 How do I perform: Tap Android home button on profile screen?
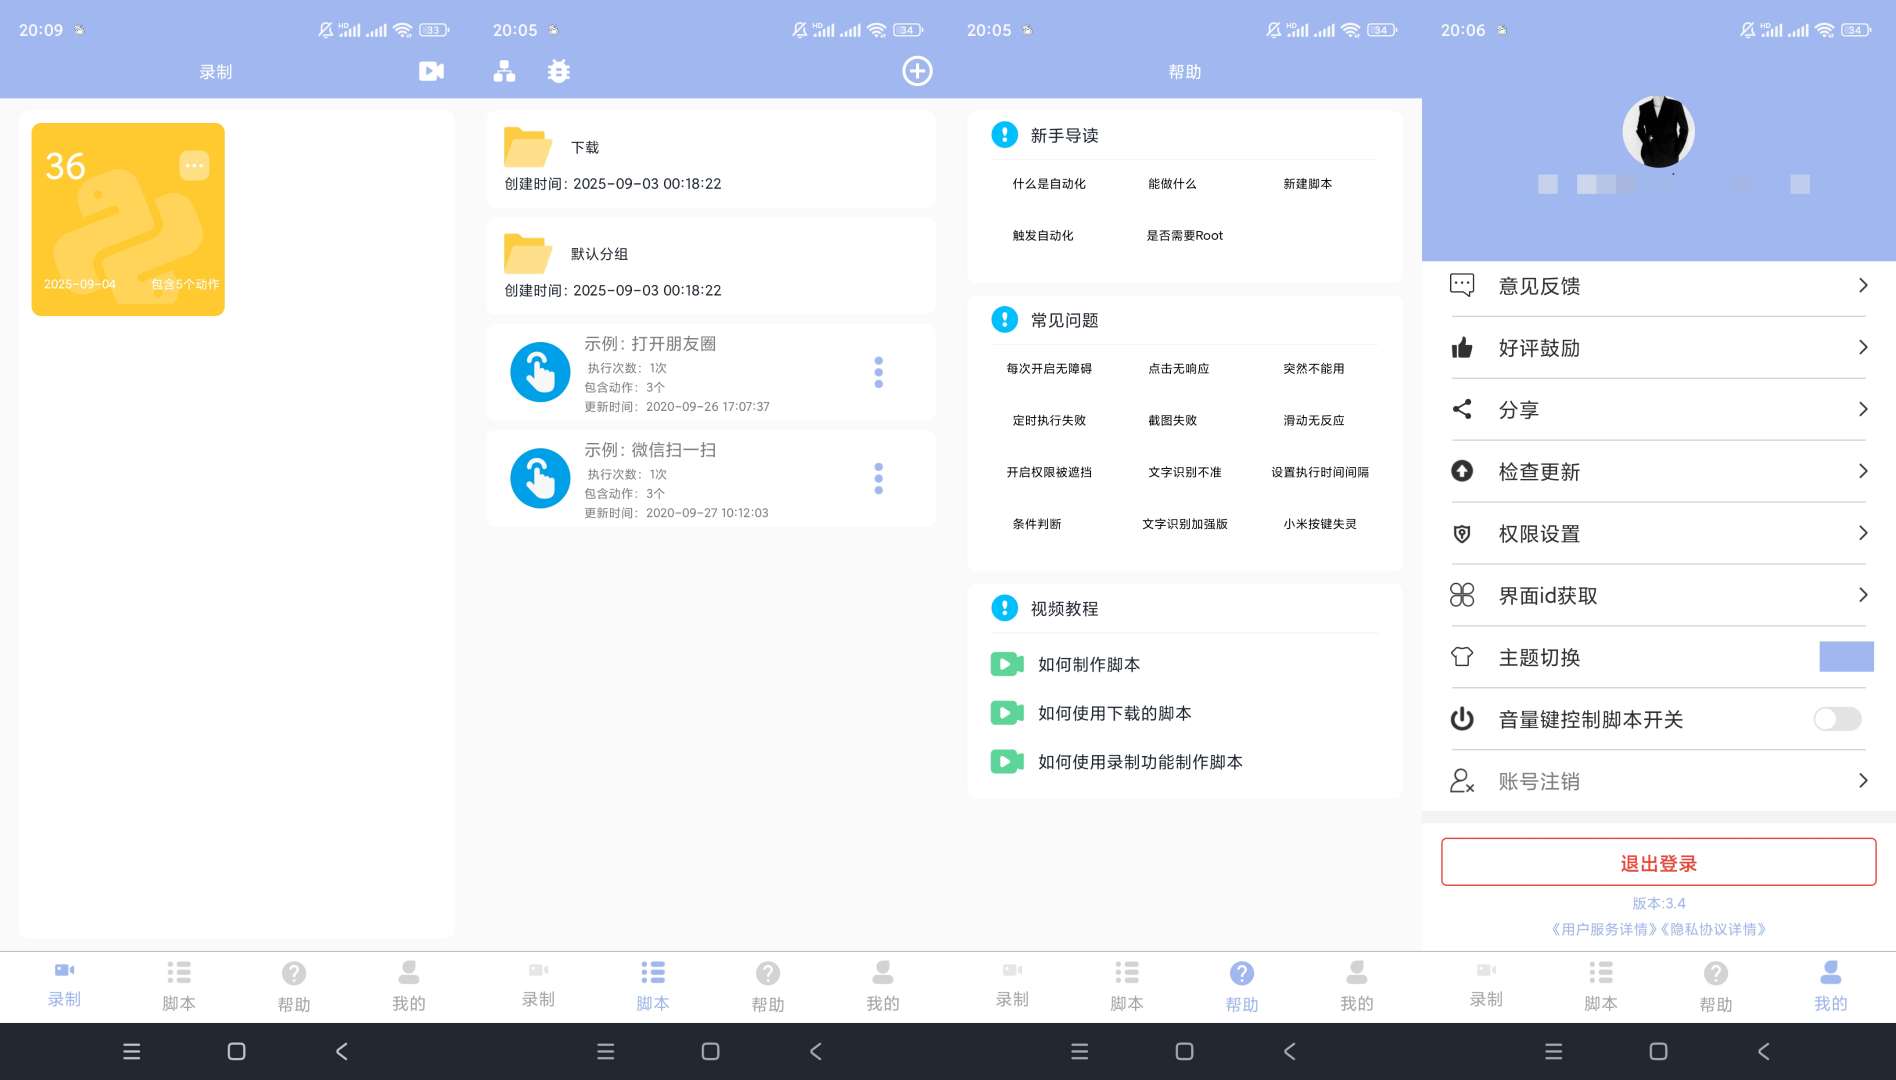pos(1658,1051)
